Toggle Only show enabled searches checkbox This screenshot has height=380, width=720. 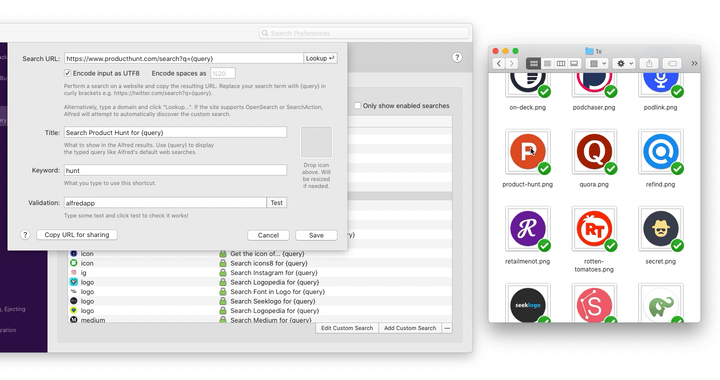pos(357,106)
